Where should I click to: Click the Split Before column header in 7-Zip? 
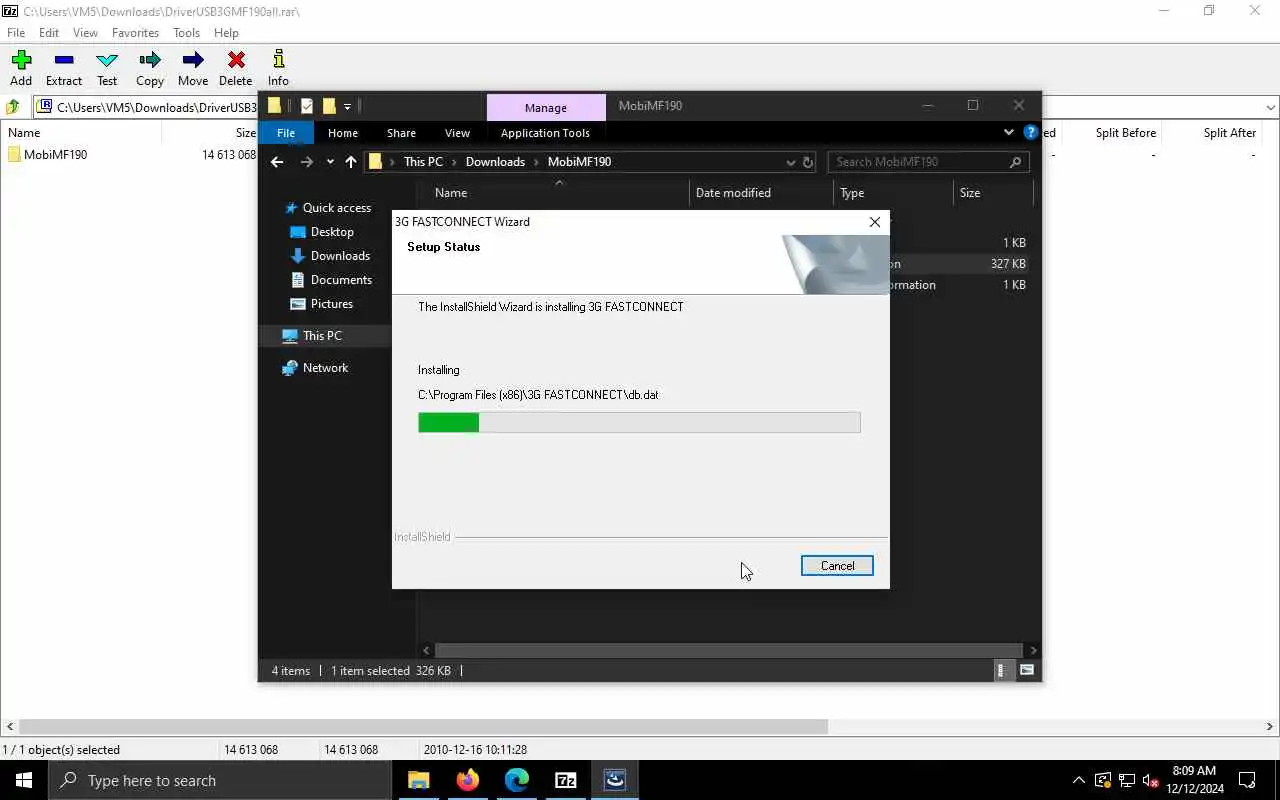click(1125, 133)
